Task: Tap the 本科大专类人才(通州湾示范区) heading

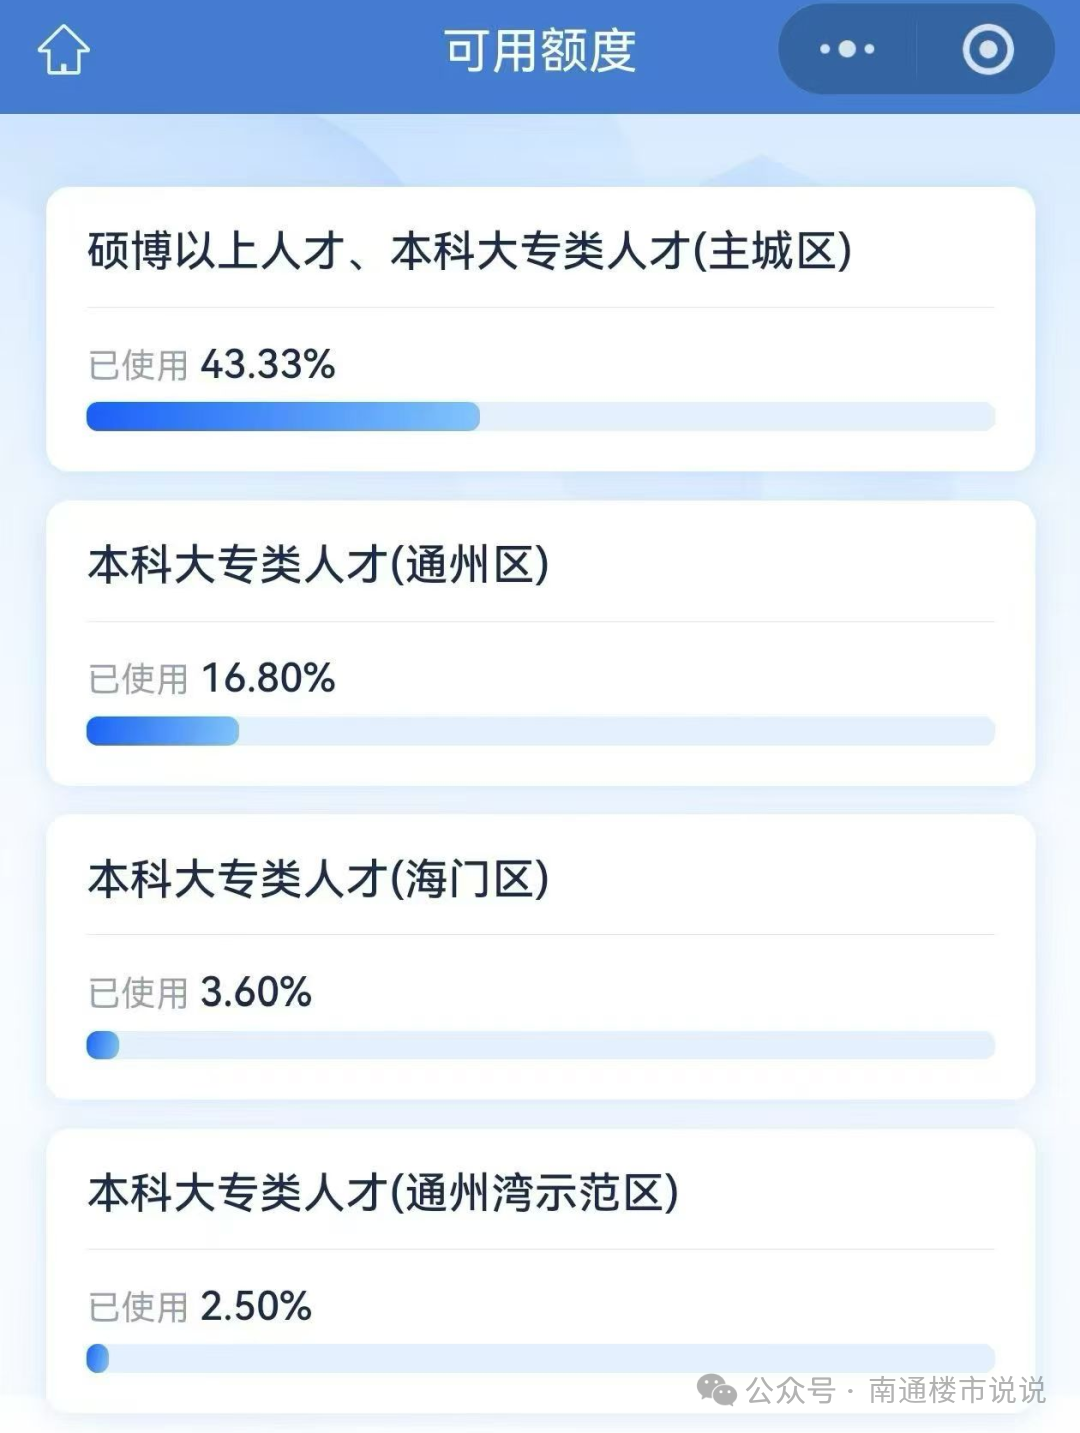Action: [383, 1193]
